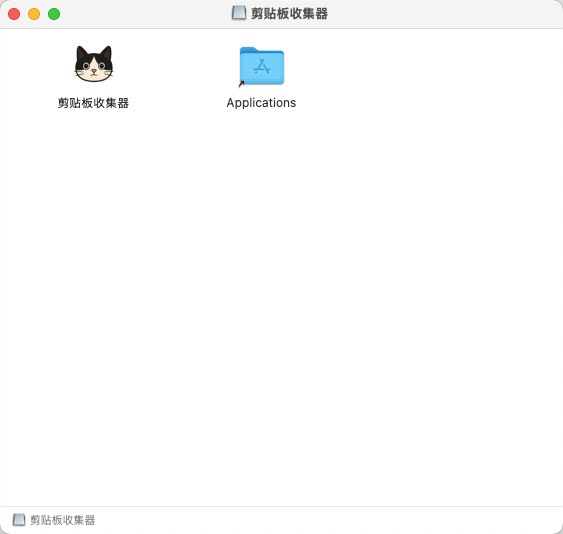Click the 剪贴板收集器 label under the cat icon
563x534 pixels.
coord(93,103)
